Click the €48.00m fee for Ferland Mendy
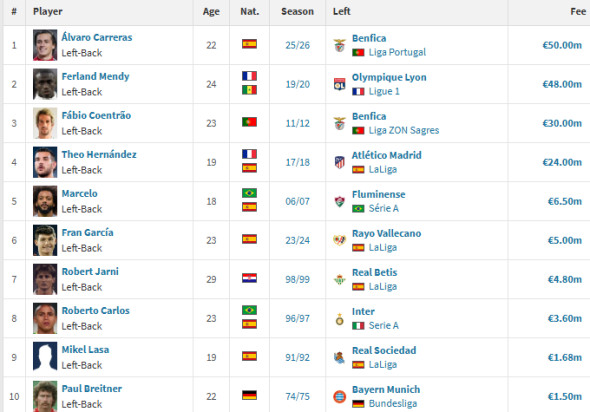 point(562,84)
